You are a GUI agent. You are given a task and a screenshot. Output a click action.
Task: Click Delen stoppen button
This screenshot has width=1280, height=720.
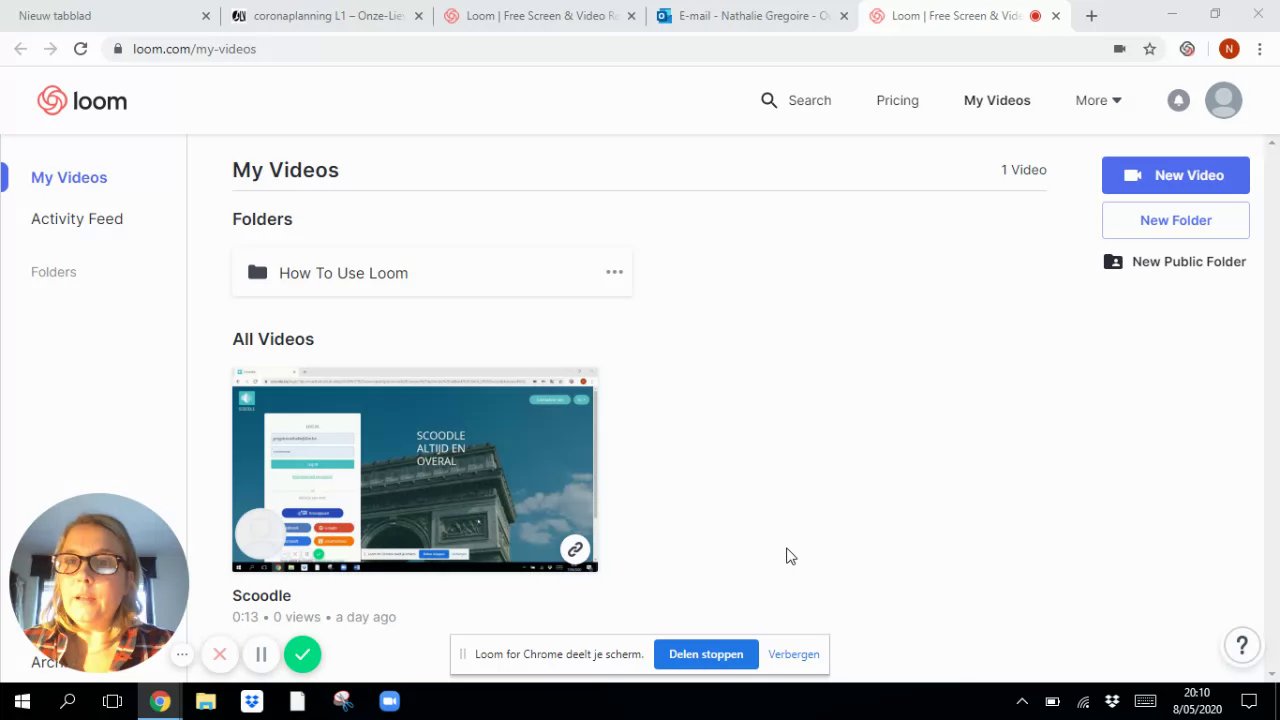706,654
